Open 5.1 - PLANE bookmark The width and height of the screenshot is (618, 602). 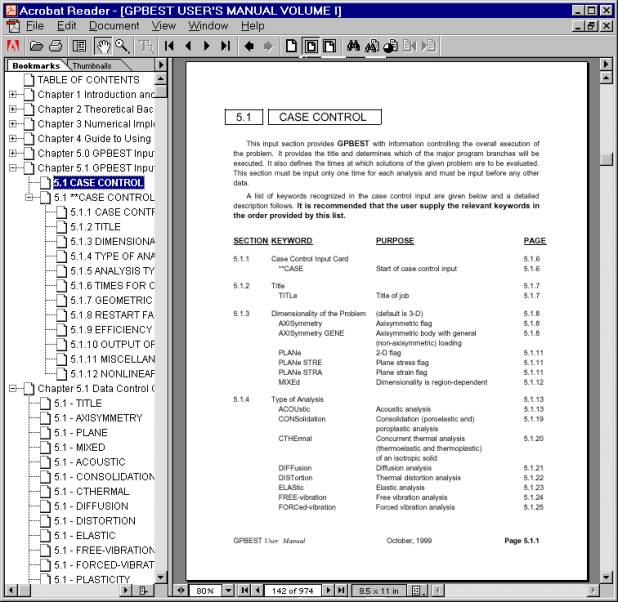81,432
